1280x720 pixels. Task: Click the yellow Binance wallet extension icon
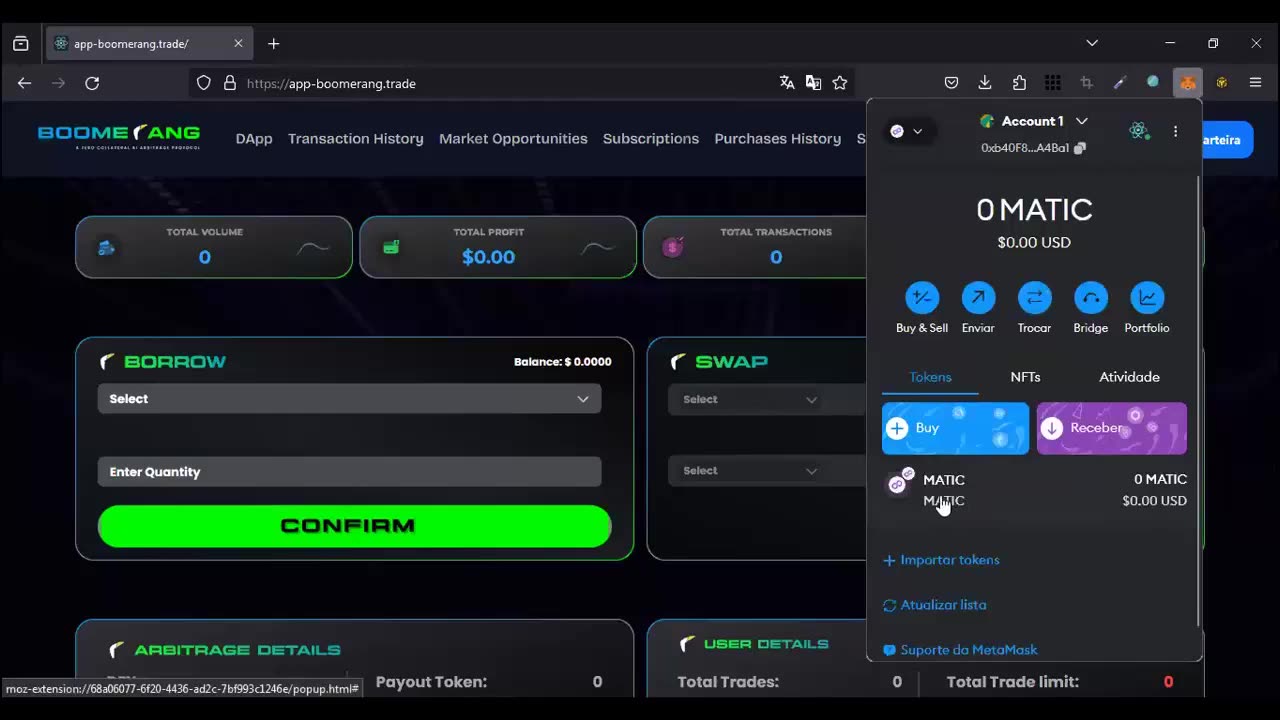click(x=1221, y=83)
